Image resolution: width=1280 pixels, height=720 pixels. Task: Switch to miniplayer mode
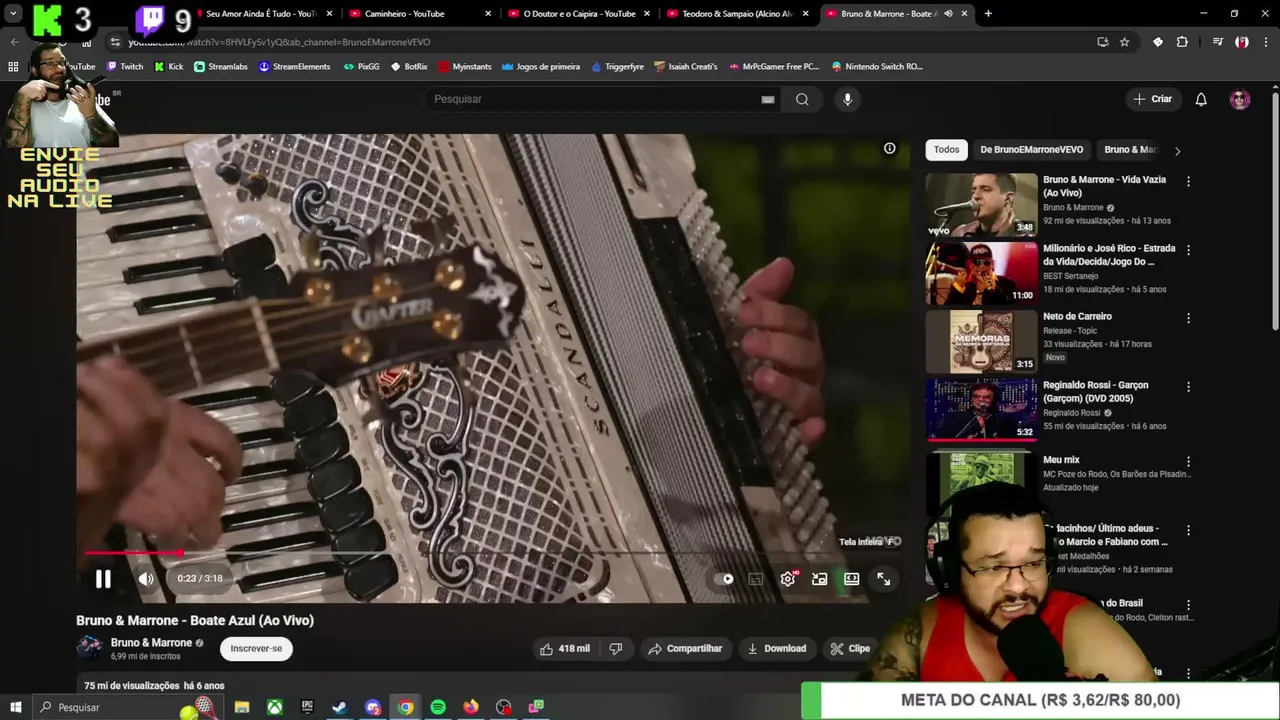coord(820,579)
